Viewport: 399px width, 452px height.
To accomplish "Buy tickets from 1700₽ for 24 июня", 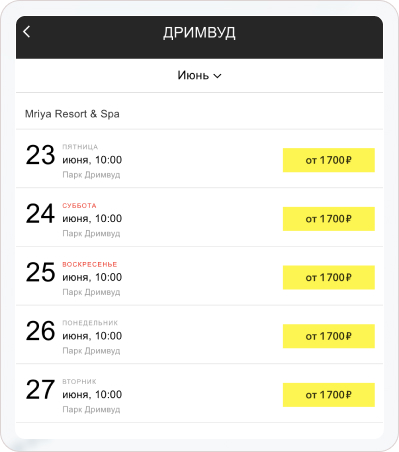I will click(x=329, y=219).
